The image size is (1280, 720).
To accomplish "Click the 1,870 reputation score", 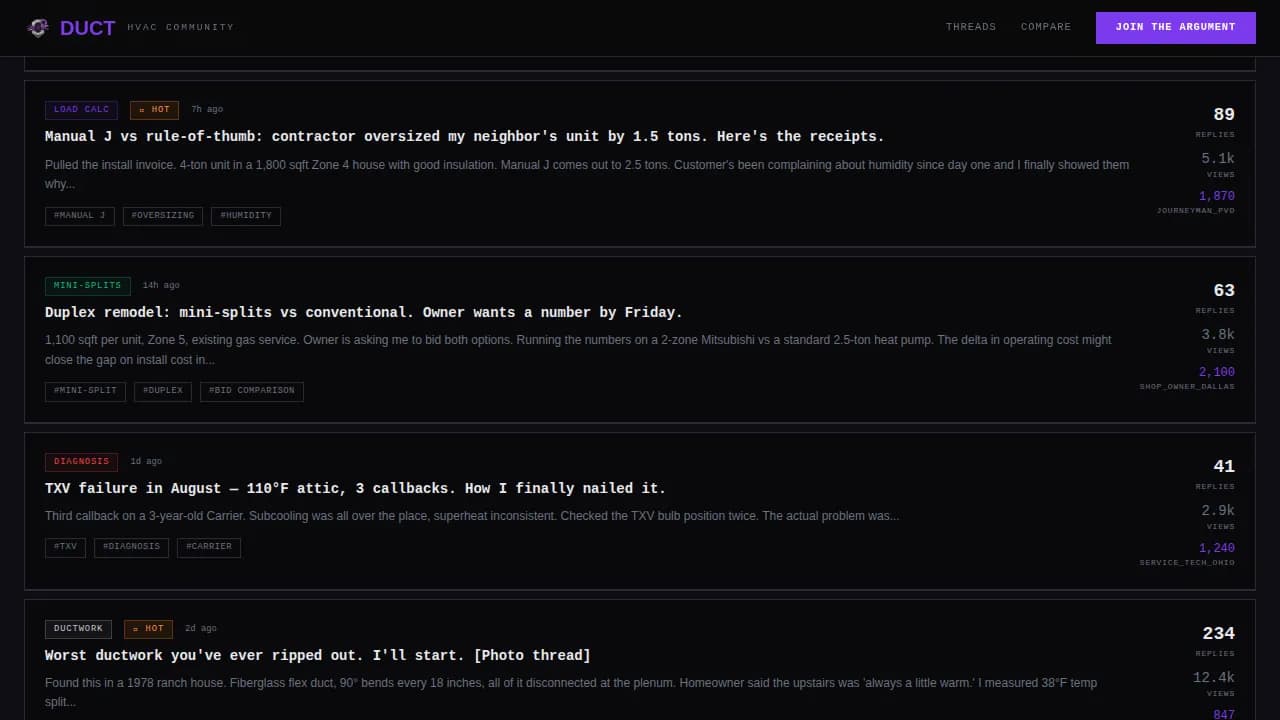I will [x=1217, y=196].
